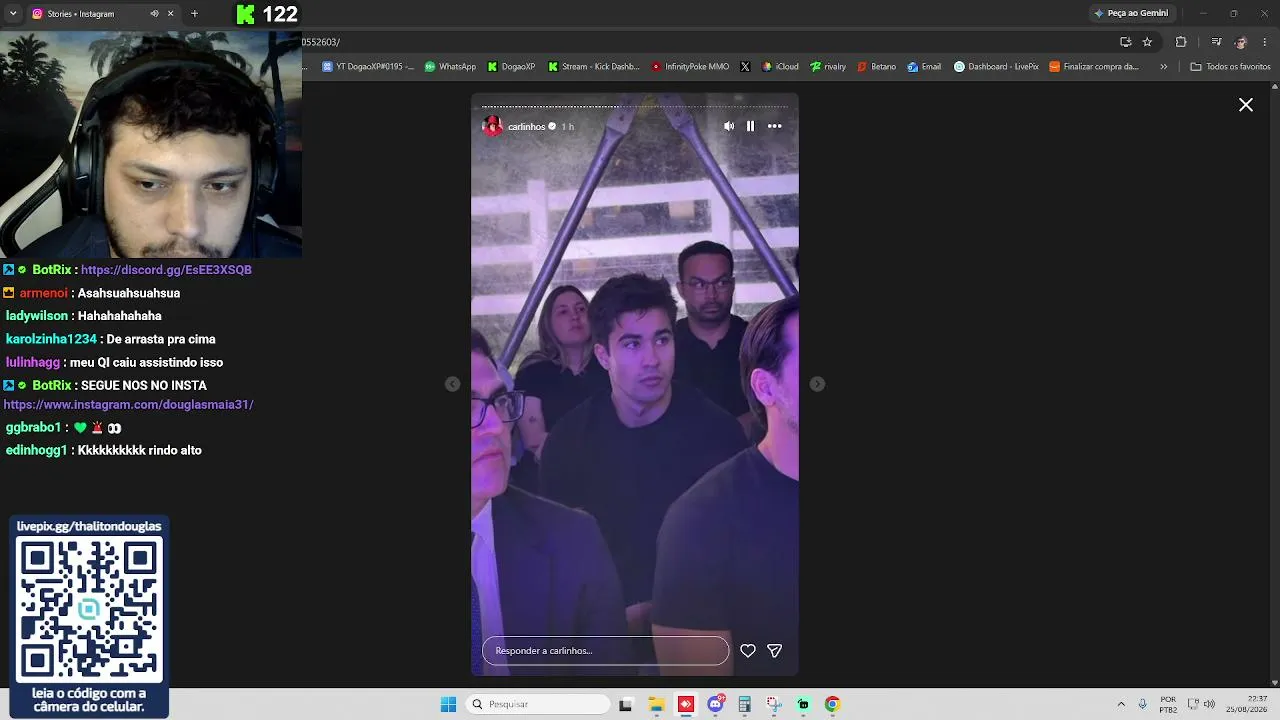Click the livepix QR code image

pos(89,608)
